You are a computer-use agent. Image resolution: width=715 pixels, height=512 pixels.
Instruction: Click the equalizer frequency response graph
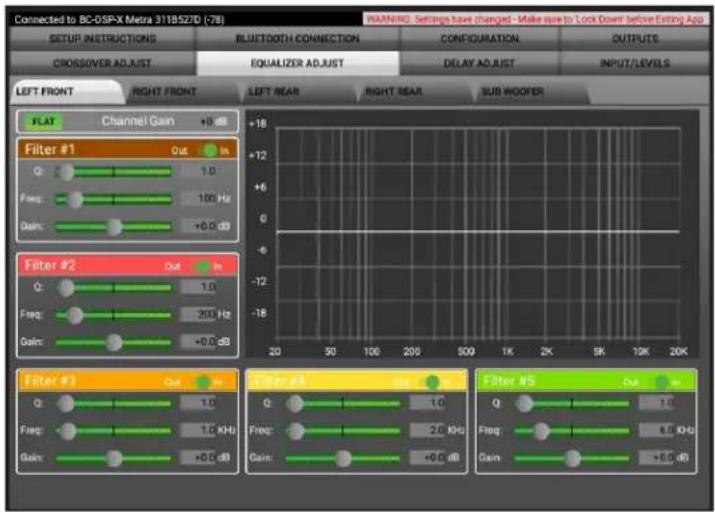coord(472,233)
